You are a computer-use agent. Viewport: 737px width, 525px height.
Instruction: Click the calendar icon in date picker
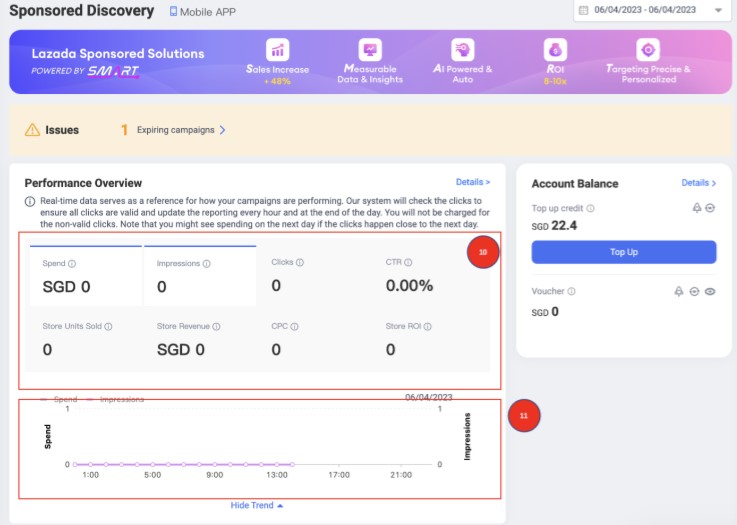(x=584, y=10)
